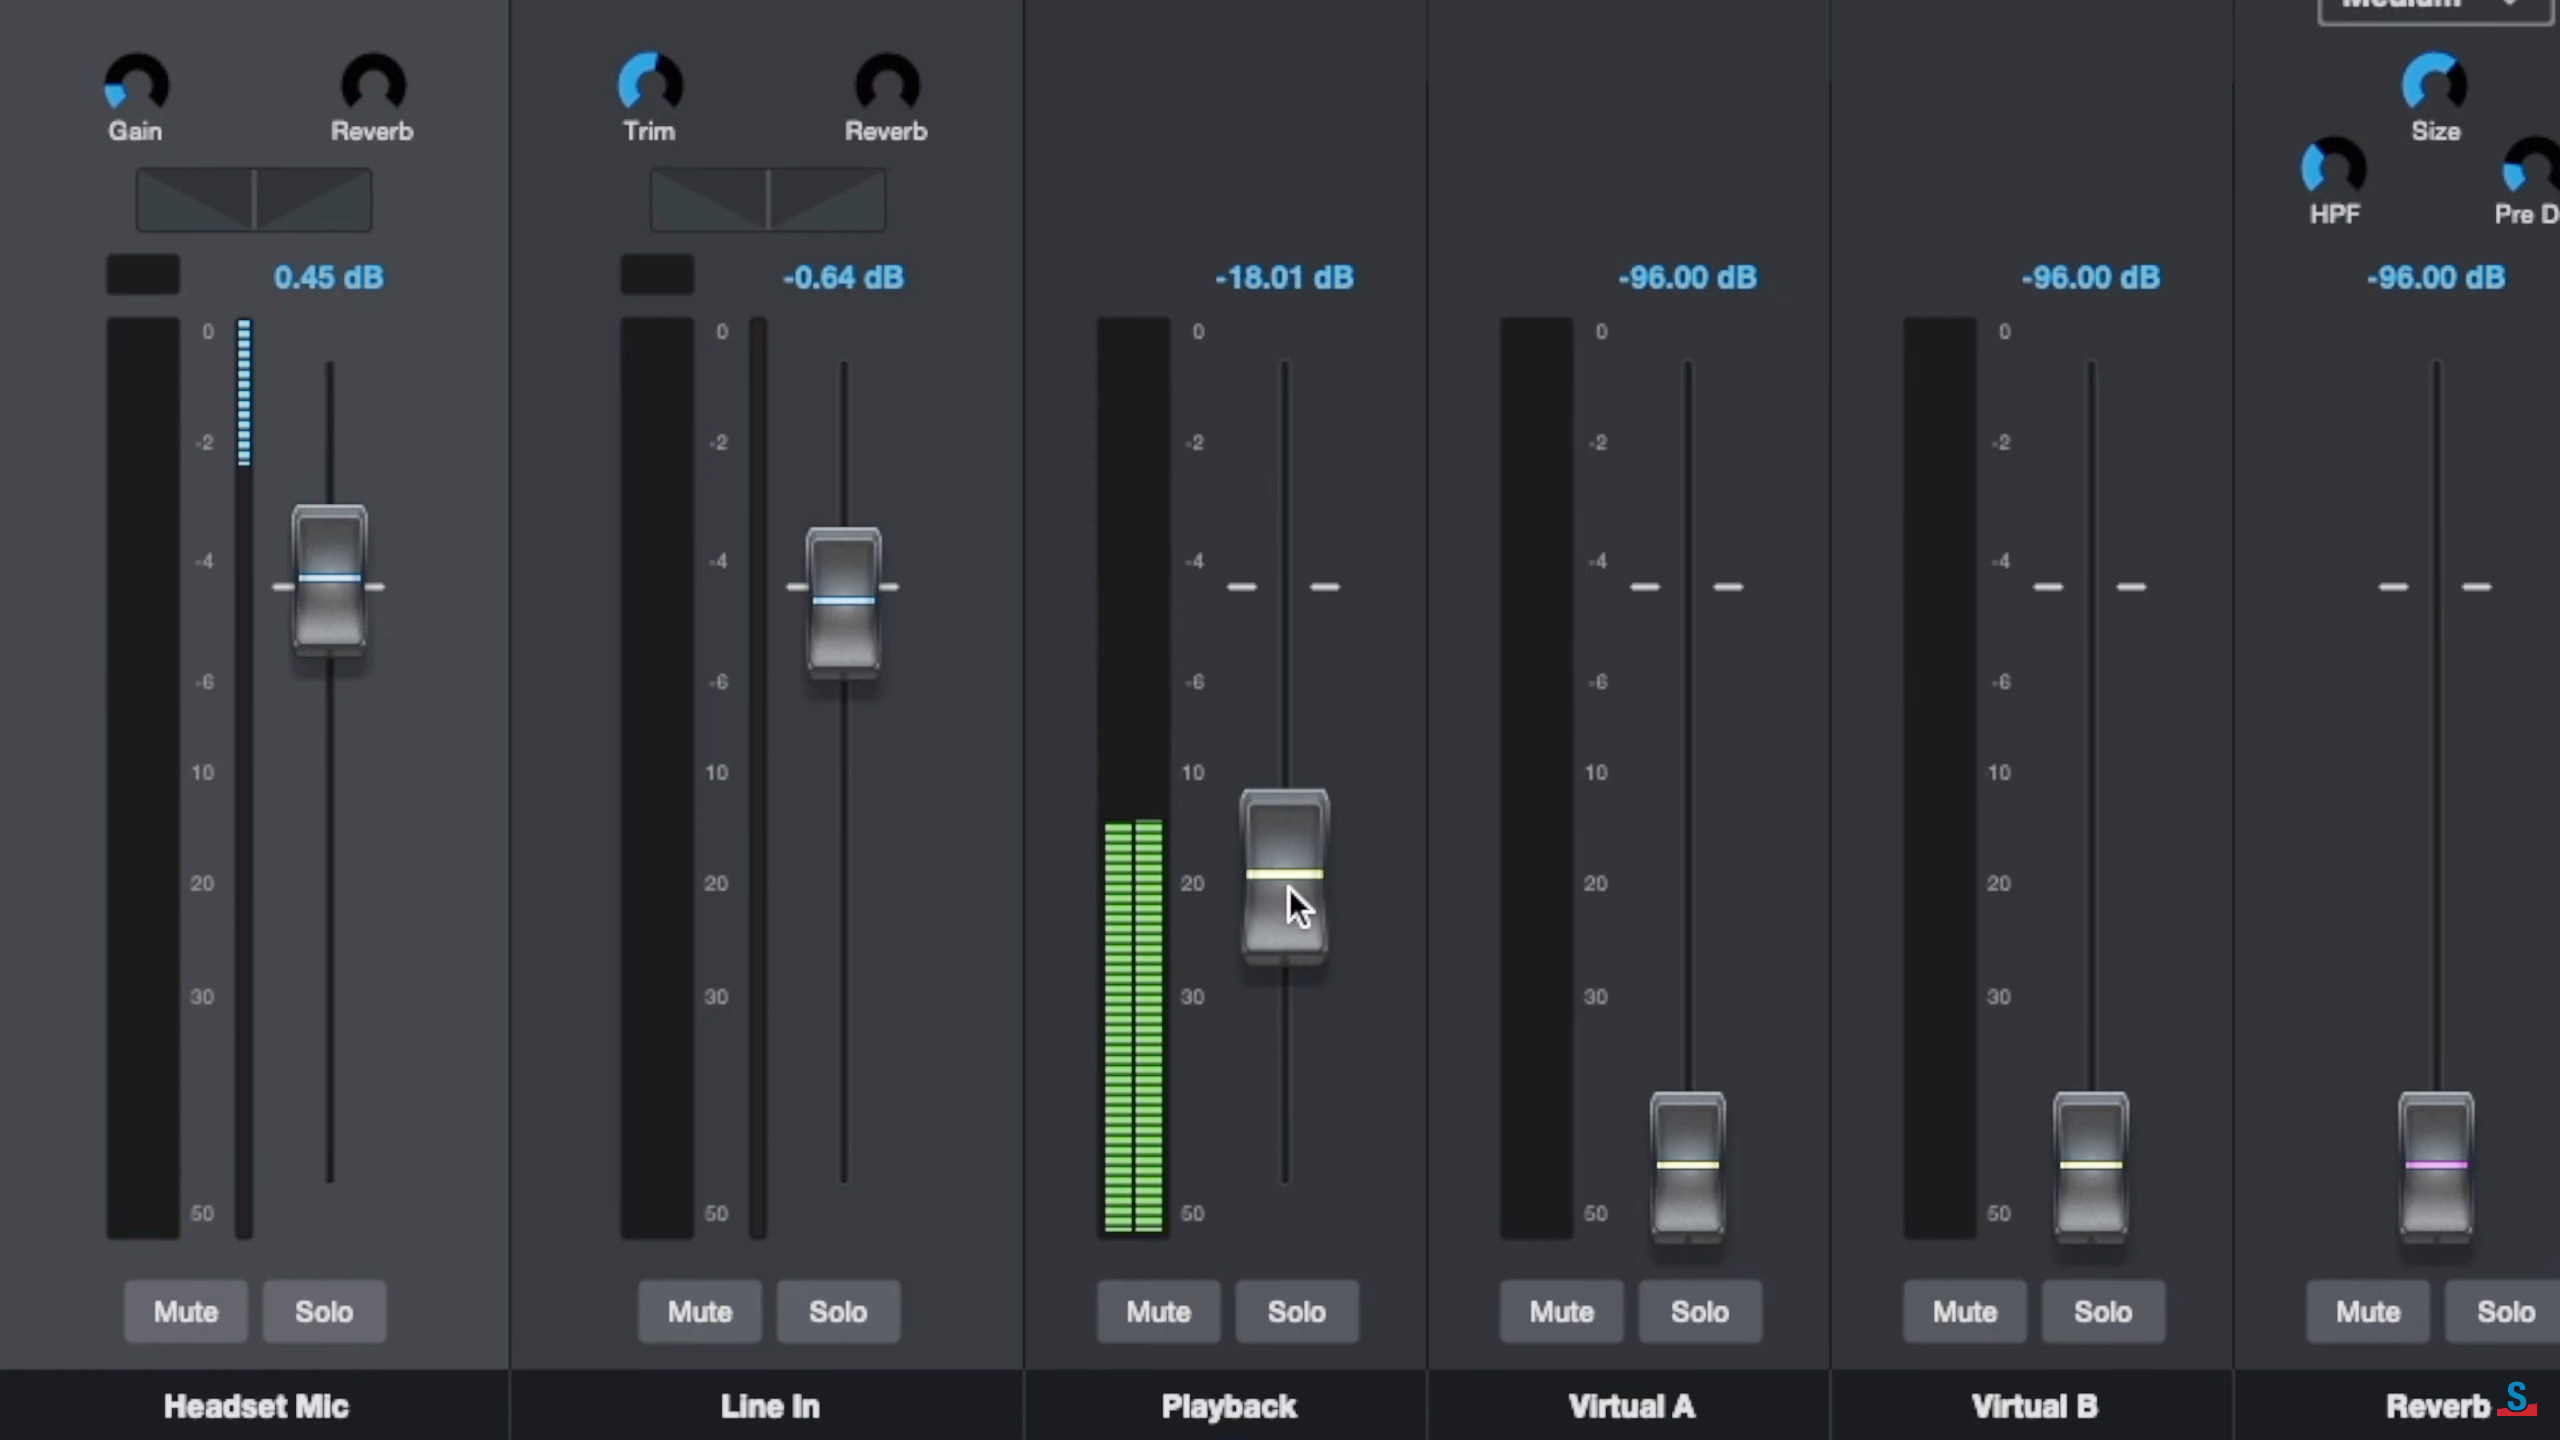
Task: Click the Virtual A fader handle
Action: point(1687,1165)
